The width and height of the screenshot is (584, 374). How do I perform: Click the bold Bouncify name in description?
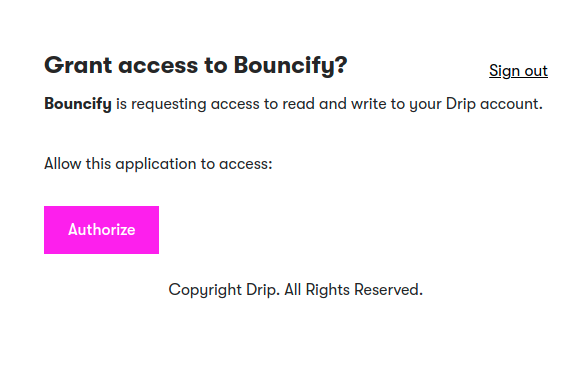[x=78, y=104]
